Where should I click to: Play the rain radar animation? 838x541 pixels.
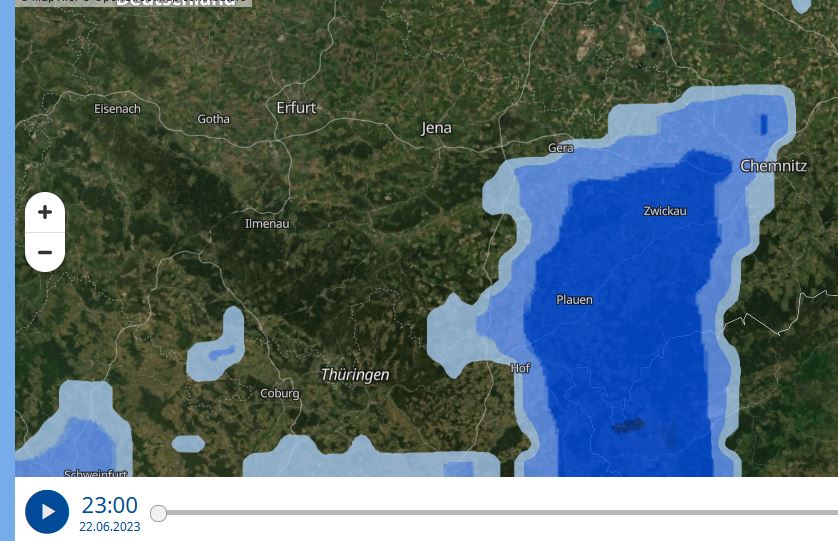[47, 511]
